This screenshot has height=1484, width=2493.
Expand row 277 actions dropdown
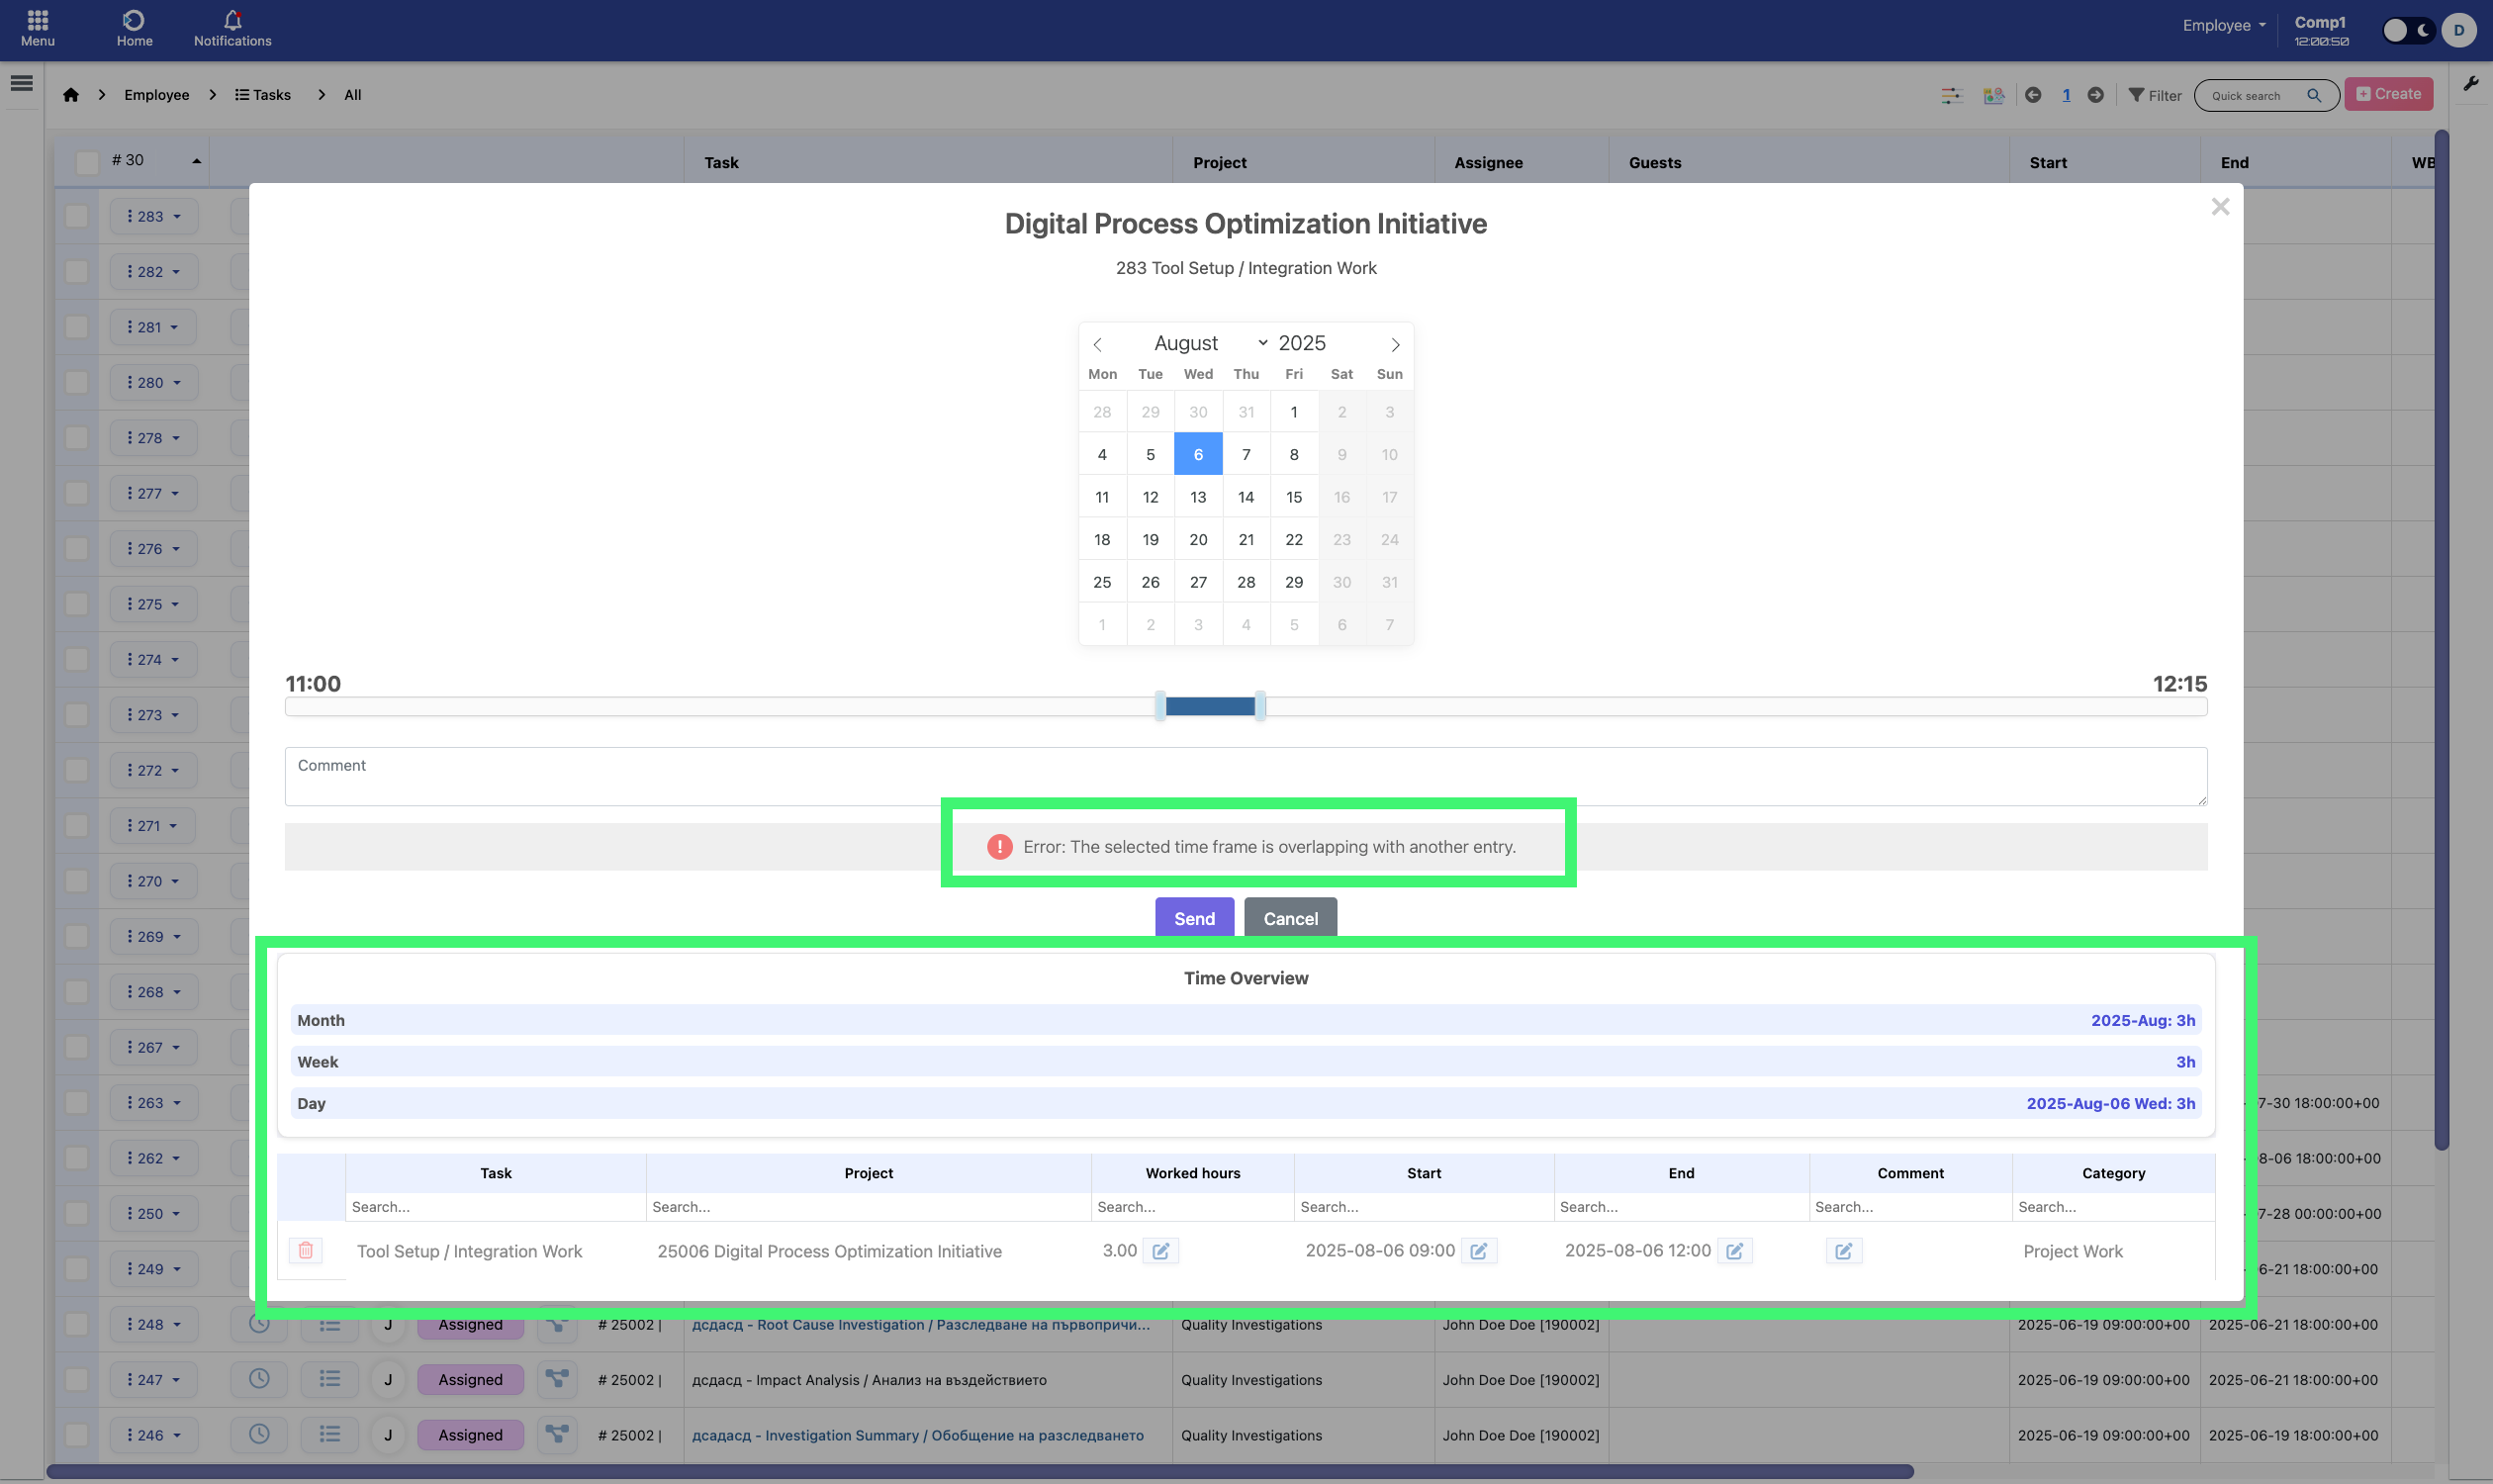154,493
